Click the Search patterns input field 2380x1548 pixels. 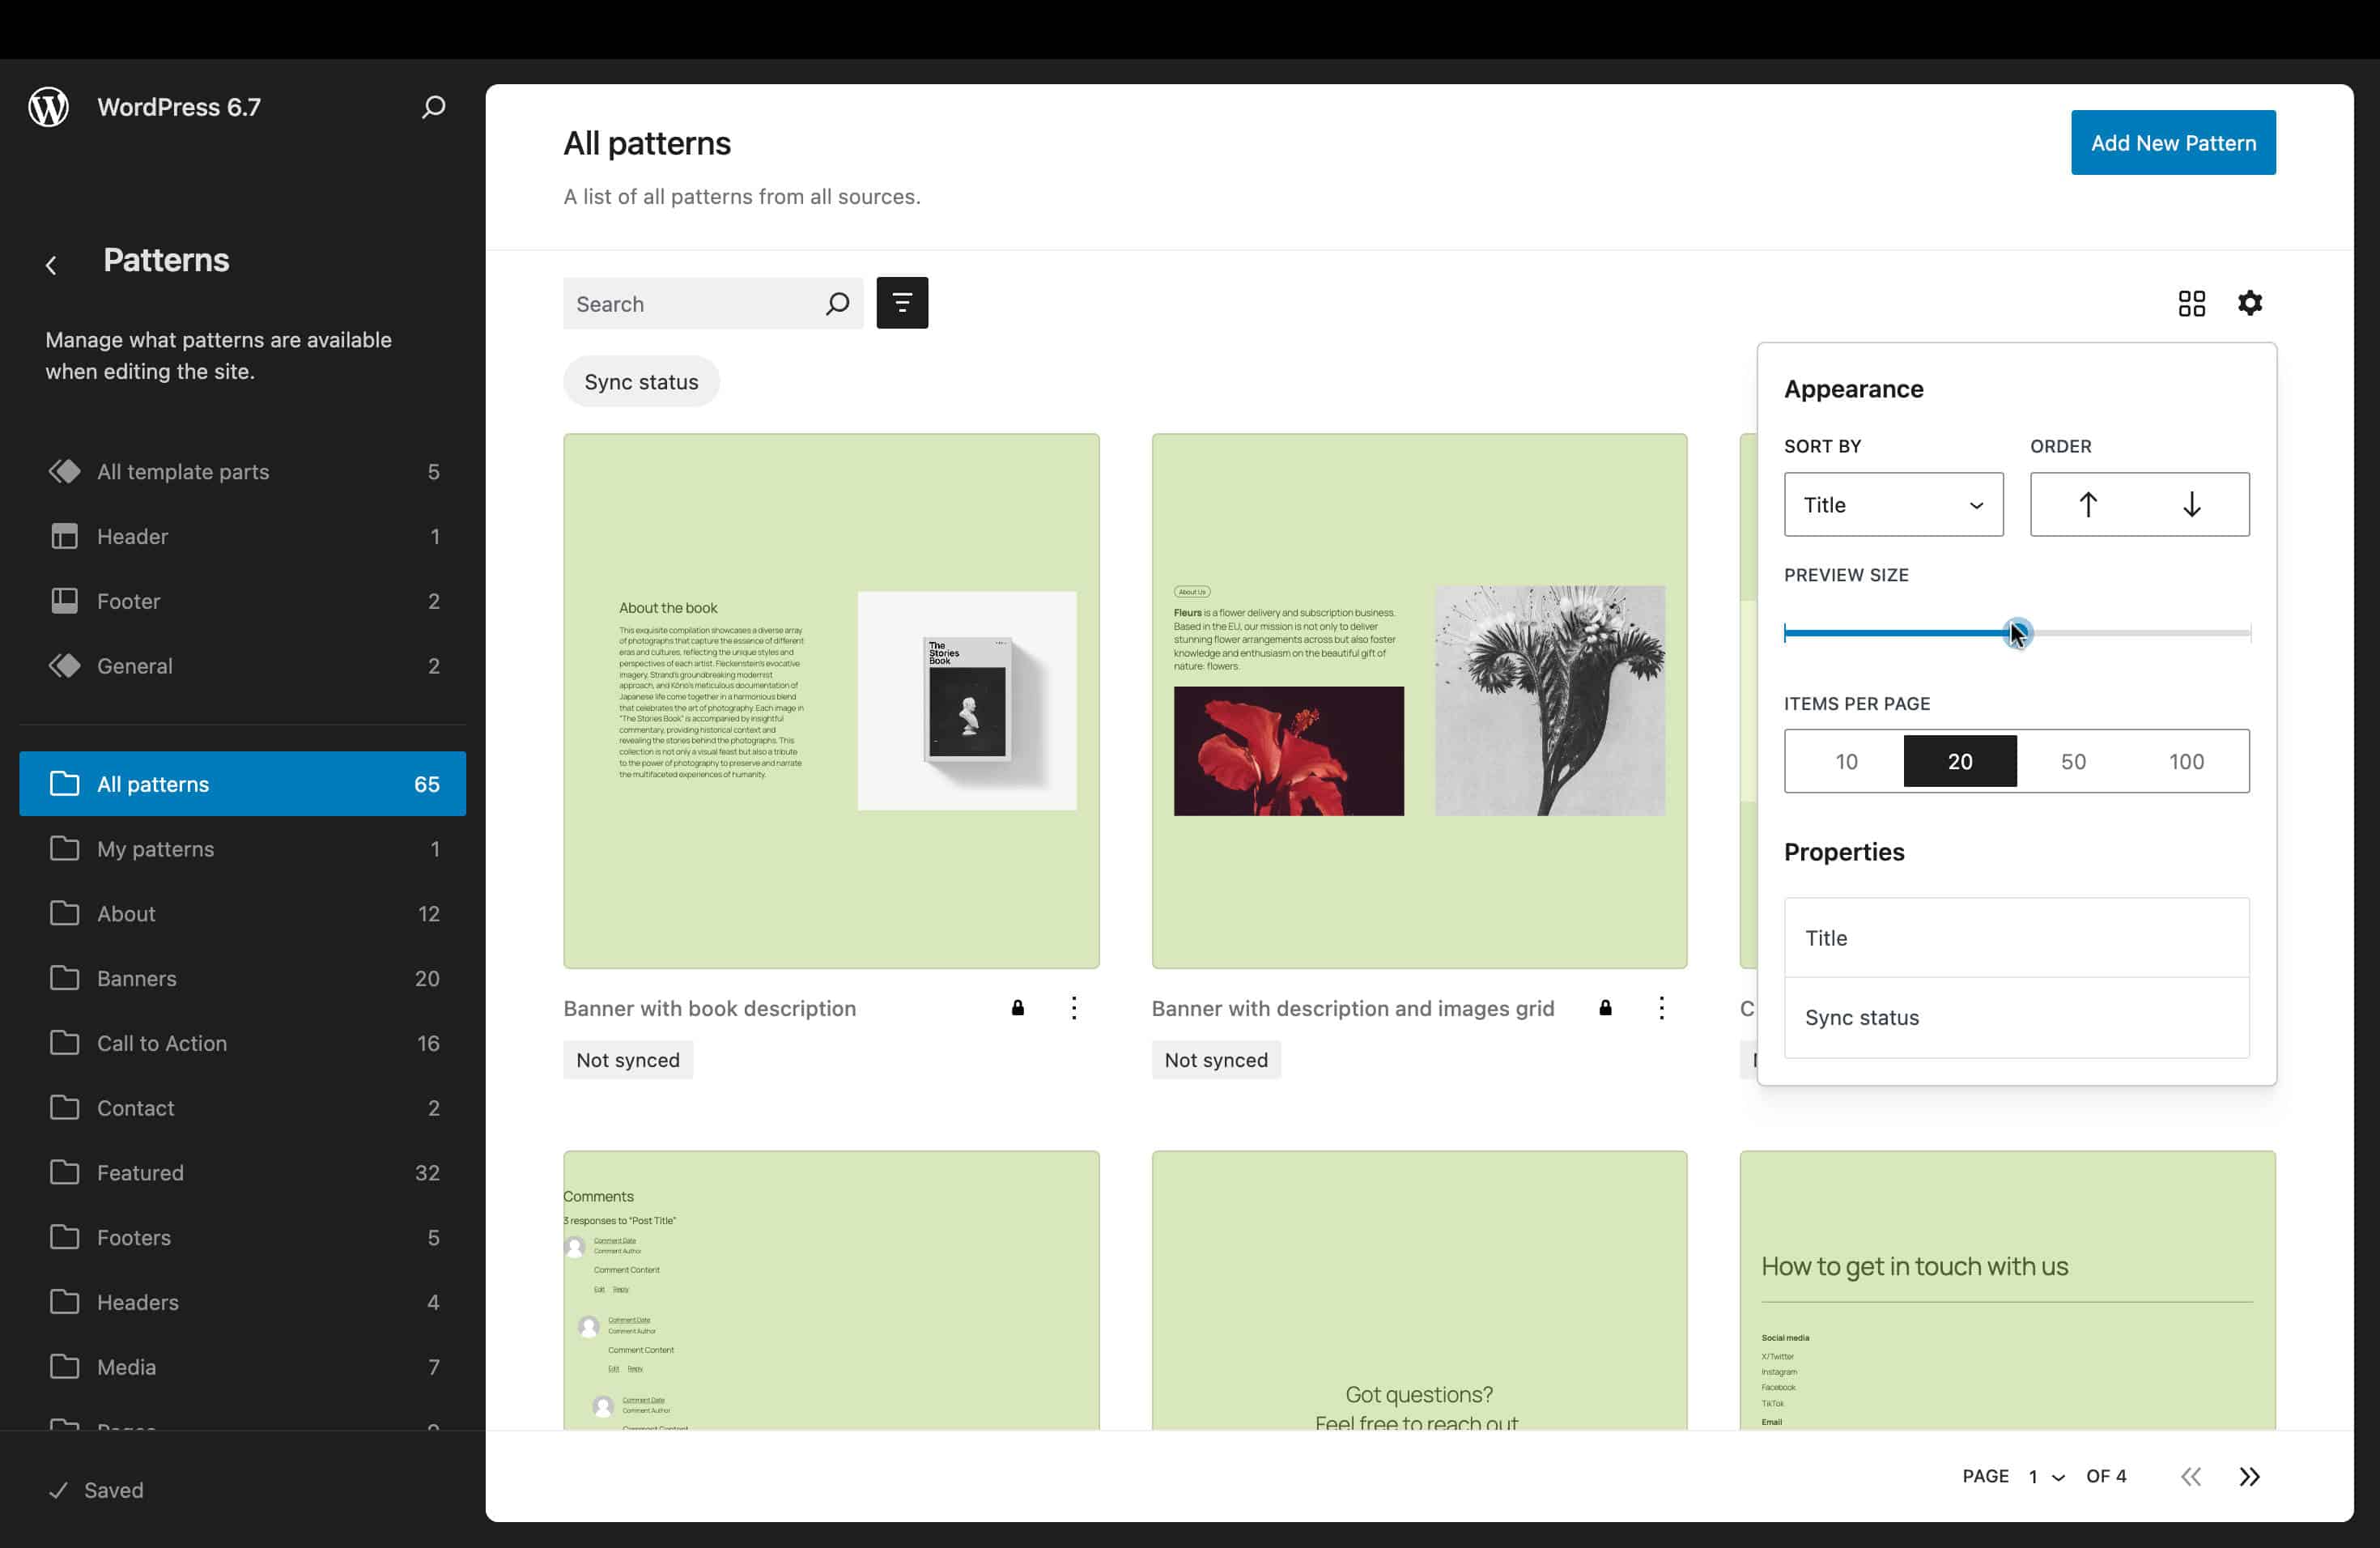point(713,304)
